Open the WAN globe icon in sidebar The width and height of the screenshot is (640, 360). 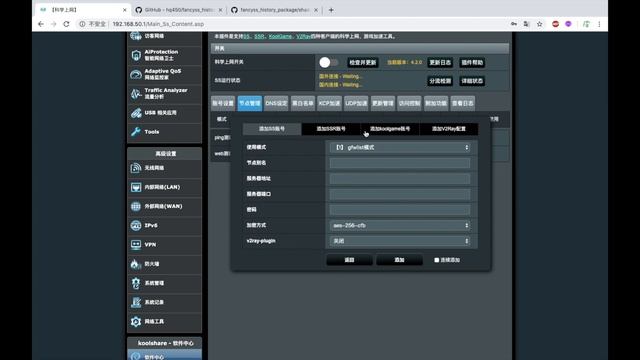click(x=136, y=206)
